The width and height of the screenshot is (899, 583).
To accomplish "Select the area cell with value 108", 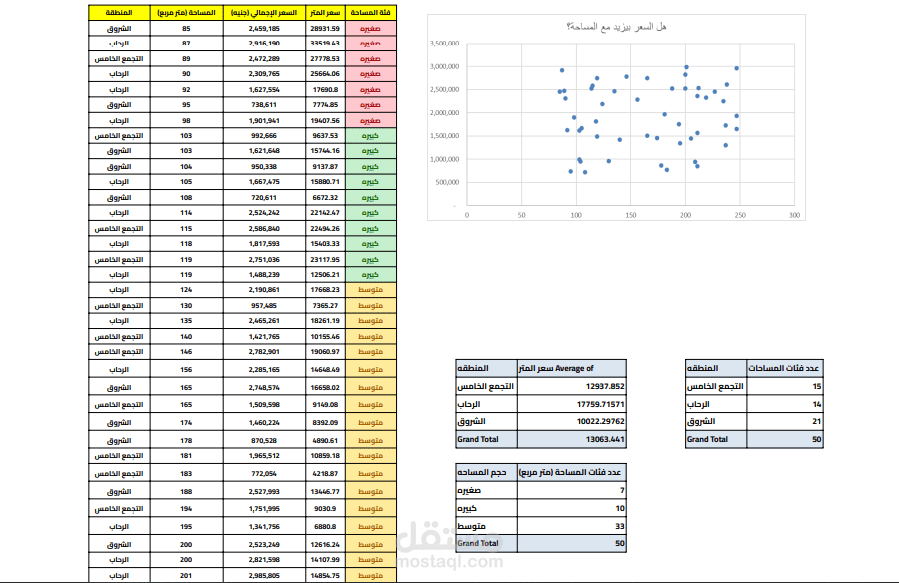I will [x=186, y=197].
